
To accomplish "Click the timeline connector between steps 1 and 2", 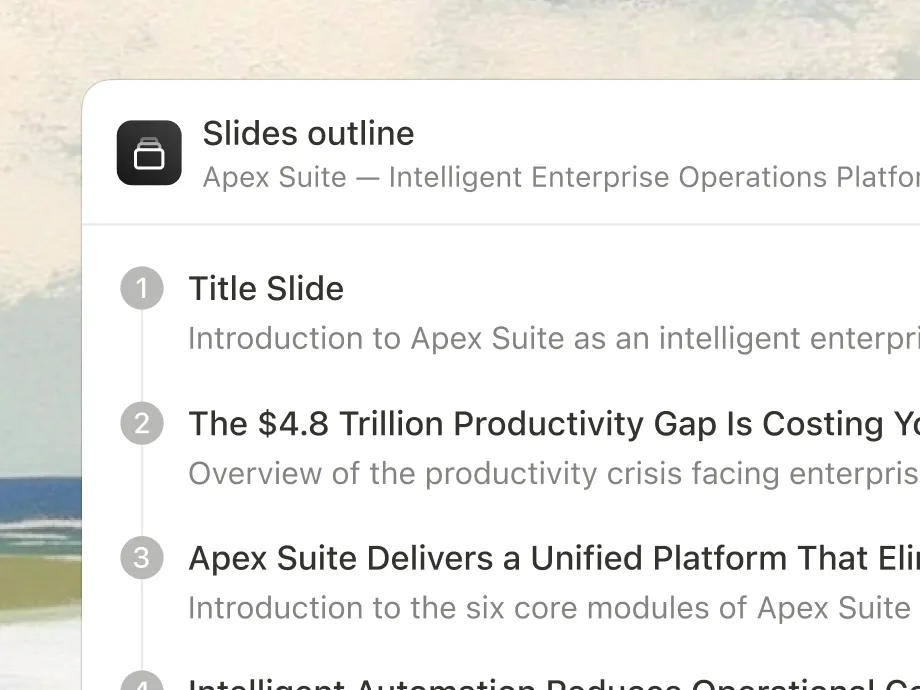I will [142, 356].
